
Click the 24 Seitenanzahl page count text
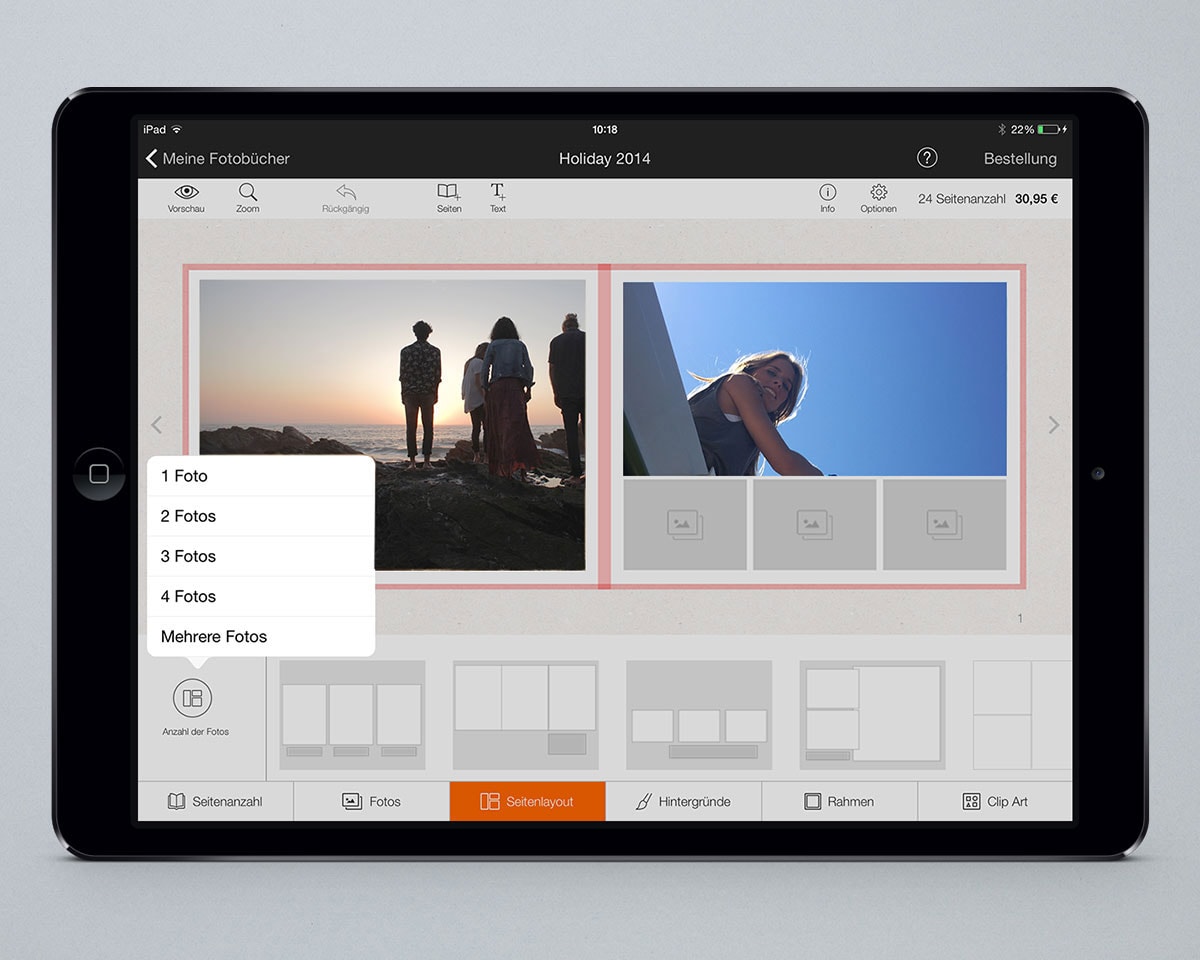click(x=961, y=199)
